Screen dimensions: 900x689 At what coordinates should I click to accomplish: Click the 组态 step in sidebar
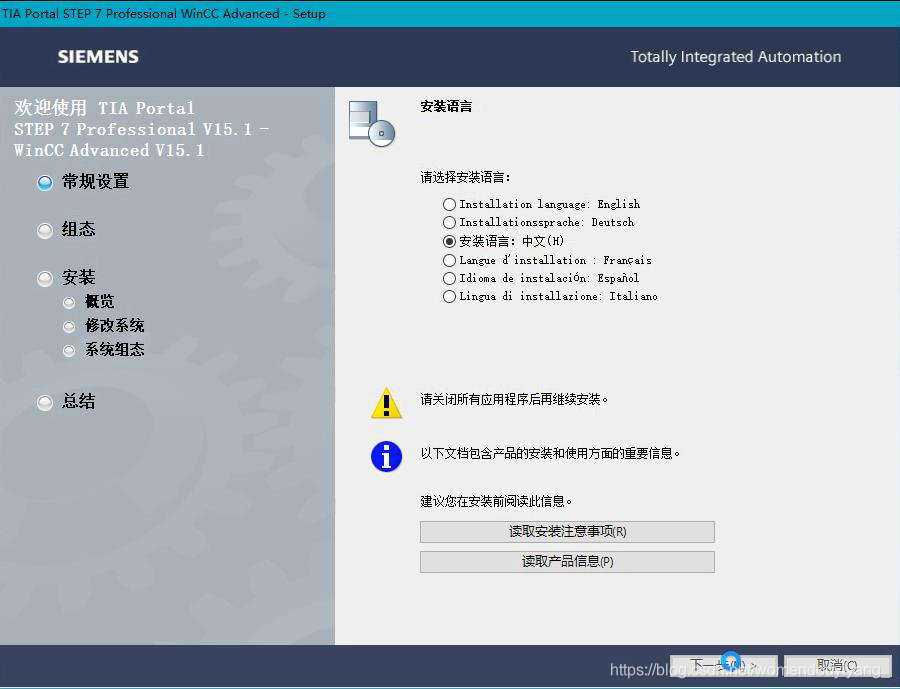coord(66,230)
